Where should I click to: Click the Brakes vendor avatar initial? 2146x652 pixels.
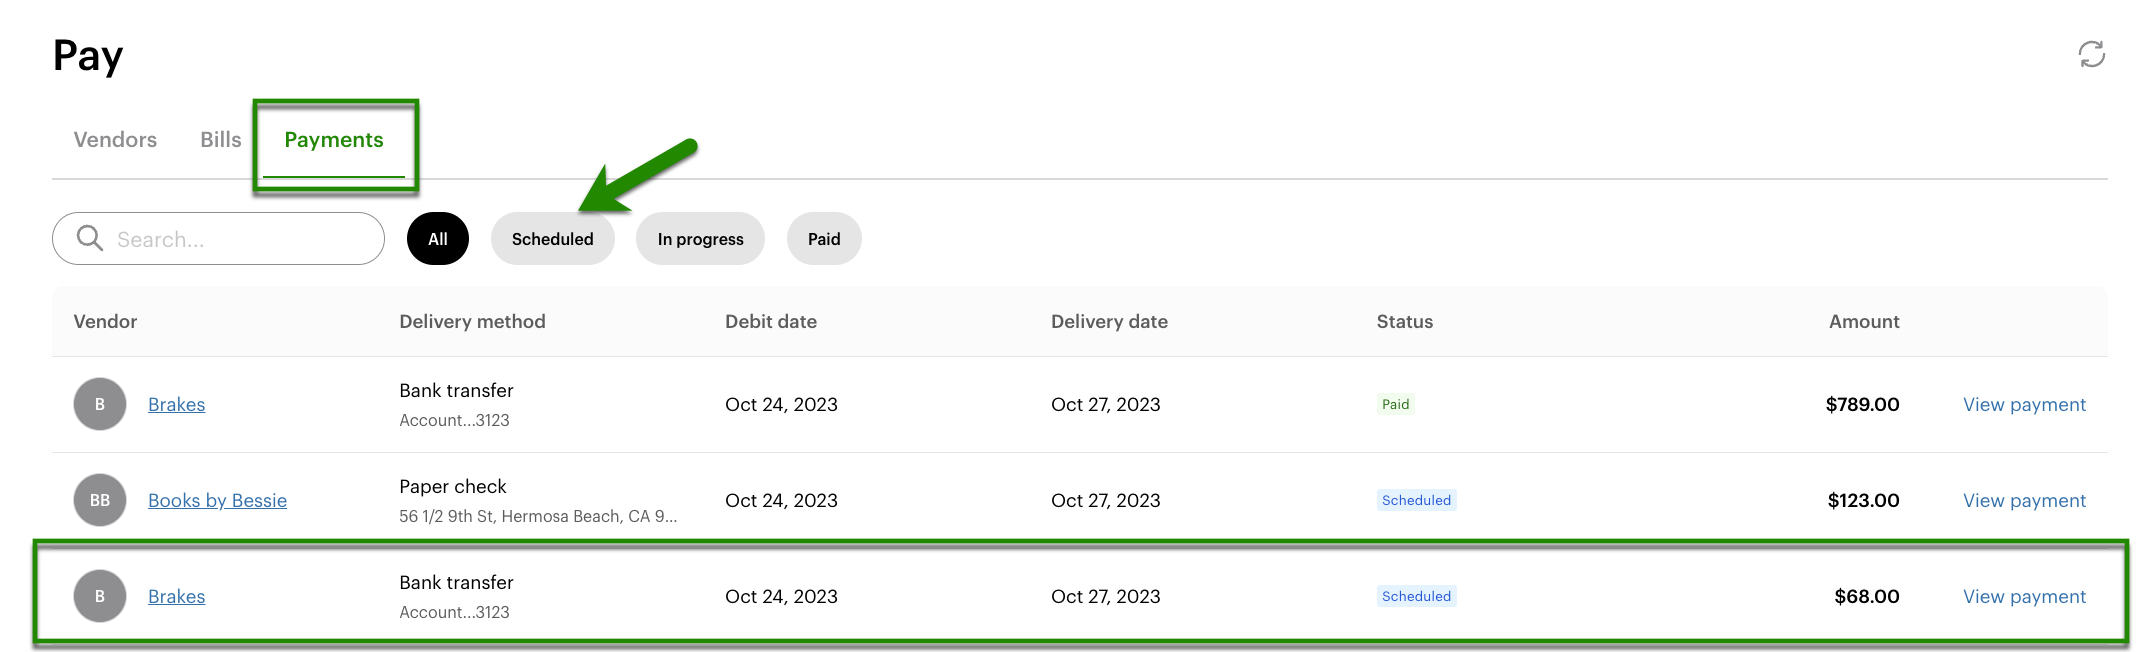coord(99,404)
